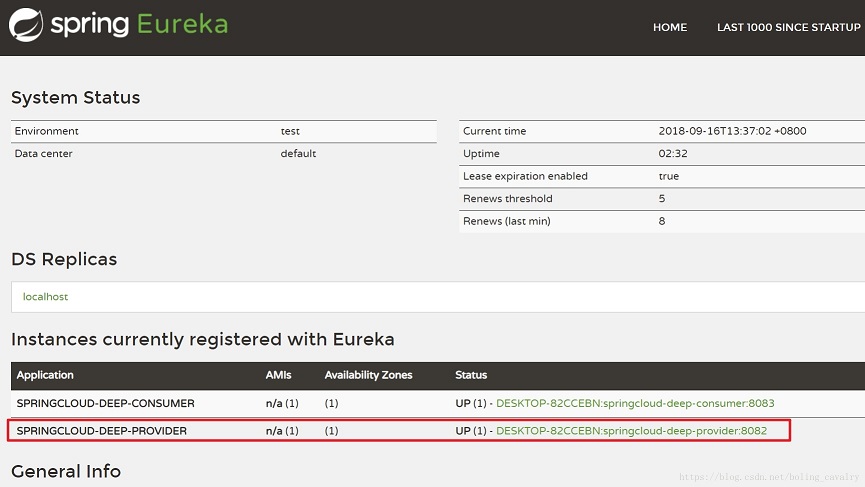
Task: Click the Eureka brand name text
Action: (182, 24)
